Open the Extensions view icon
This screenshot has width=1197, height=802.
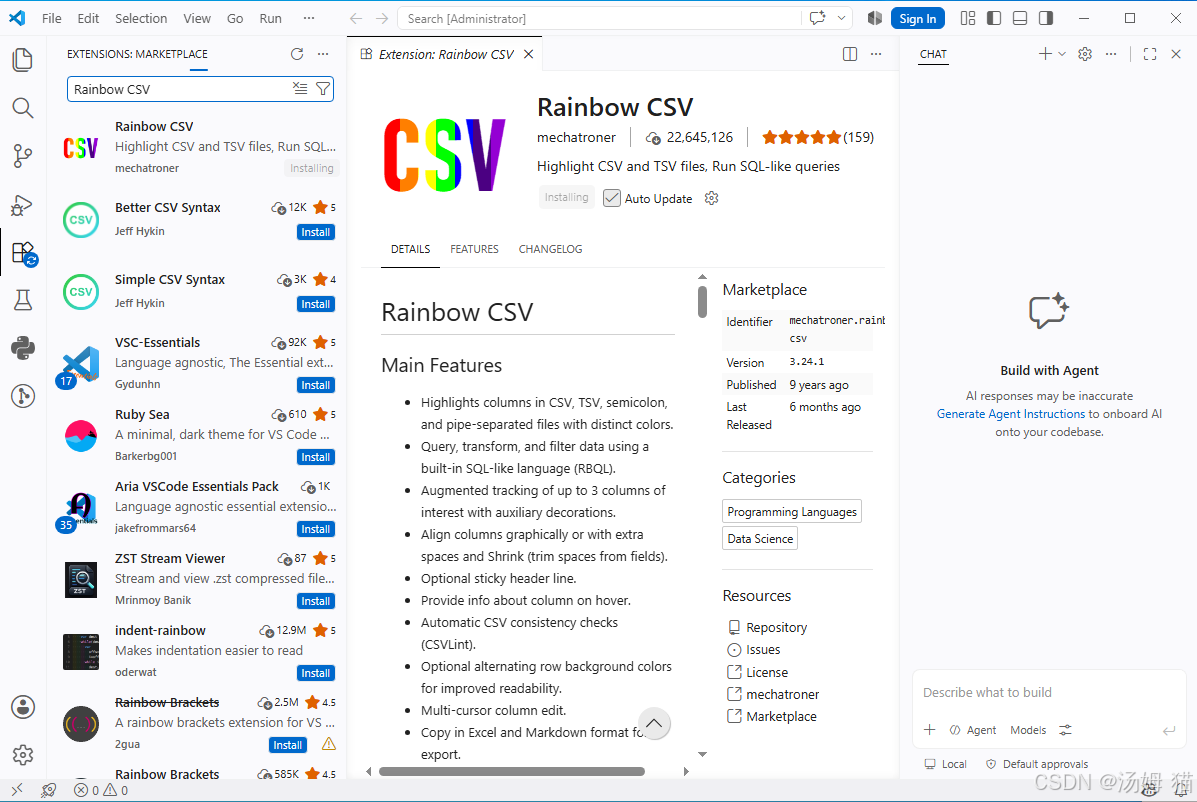pyautogui.click(x=23, y=253)
